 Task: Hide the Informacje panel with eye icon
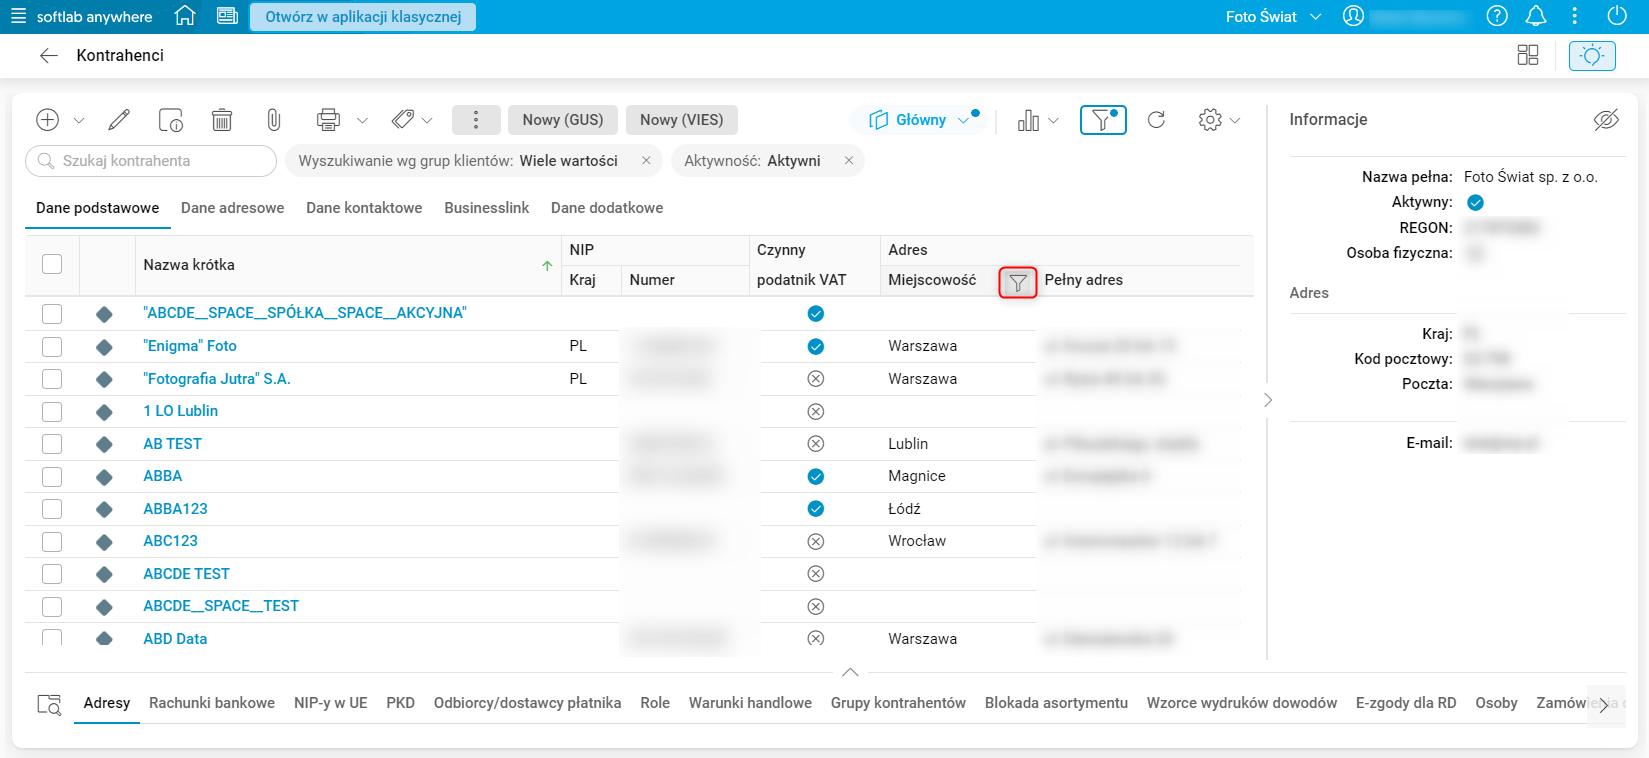click(x=1606, y=120)
